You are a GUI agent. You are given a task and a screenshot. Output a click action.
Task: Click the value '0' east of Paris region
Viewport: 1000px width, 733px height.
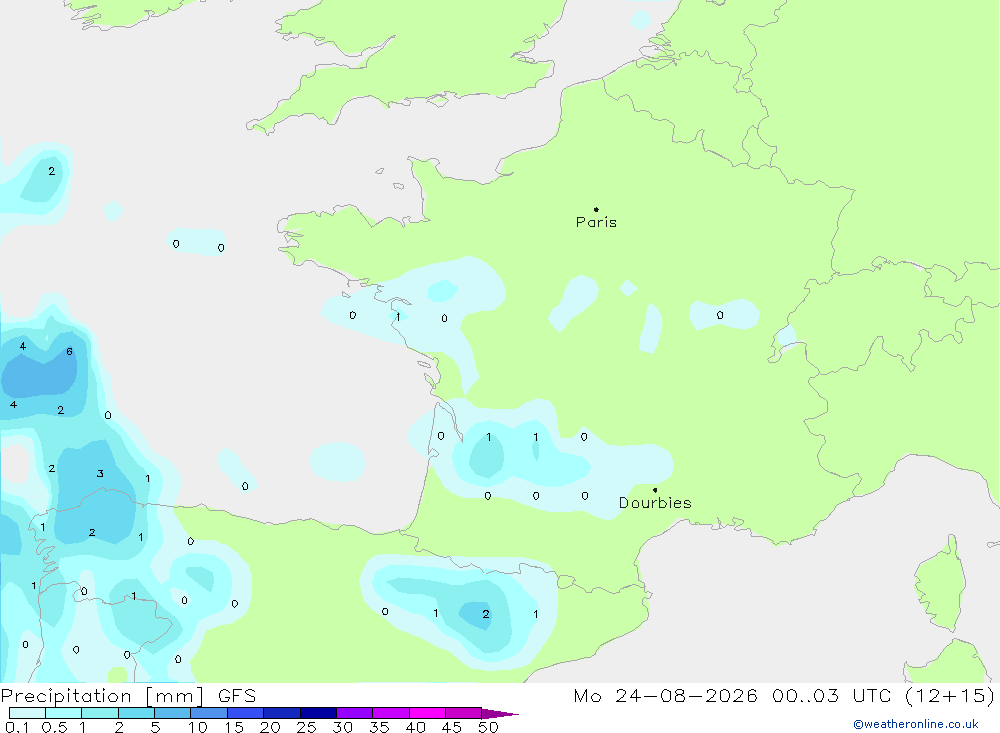(720, 315)
